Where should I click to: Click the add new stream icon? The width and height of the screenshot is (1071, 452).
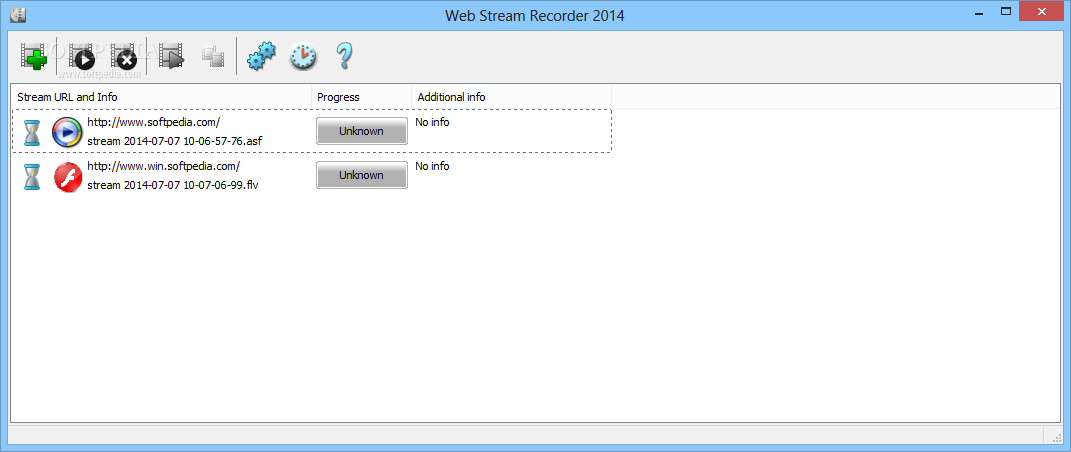point(34,56)
